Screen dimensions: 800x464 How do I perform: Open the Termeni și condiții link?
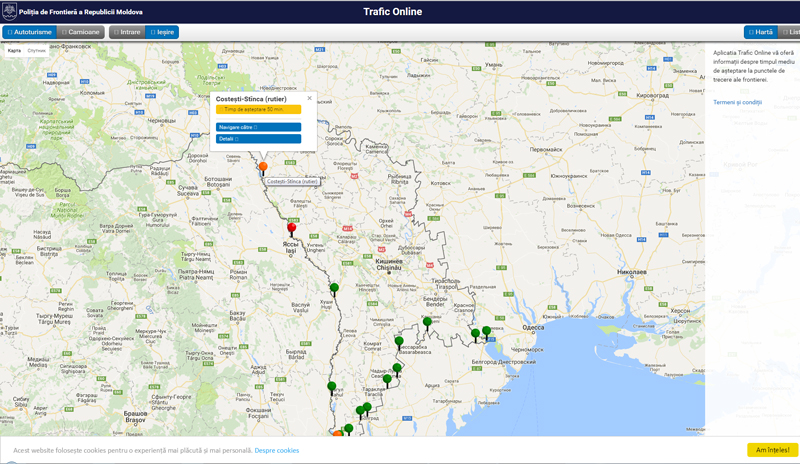pos(737,102)
